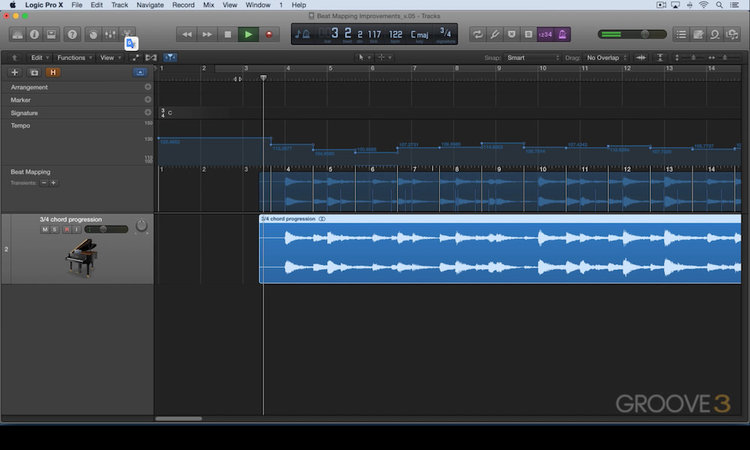
Task: Stop playback
Action: point(228,34)
